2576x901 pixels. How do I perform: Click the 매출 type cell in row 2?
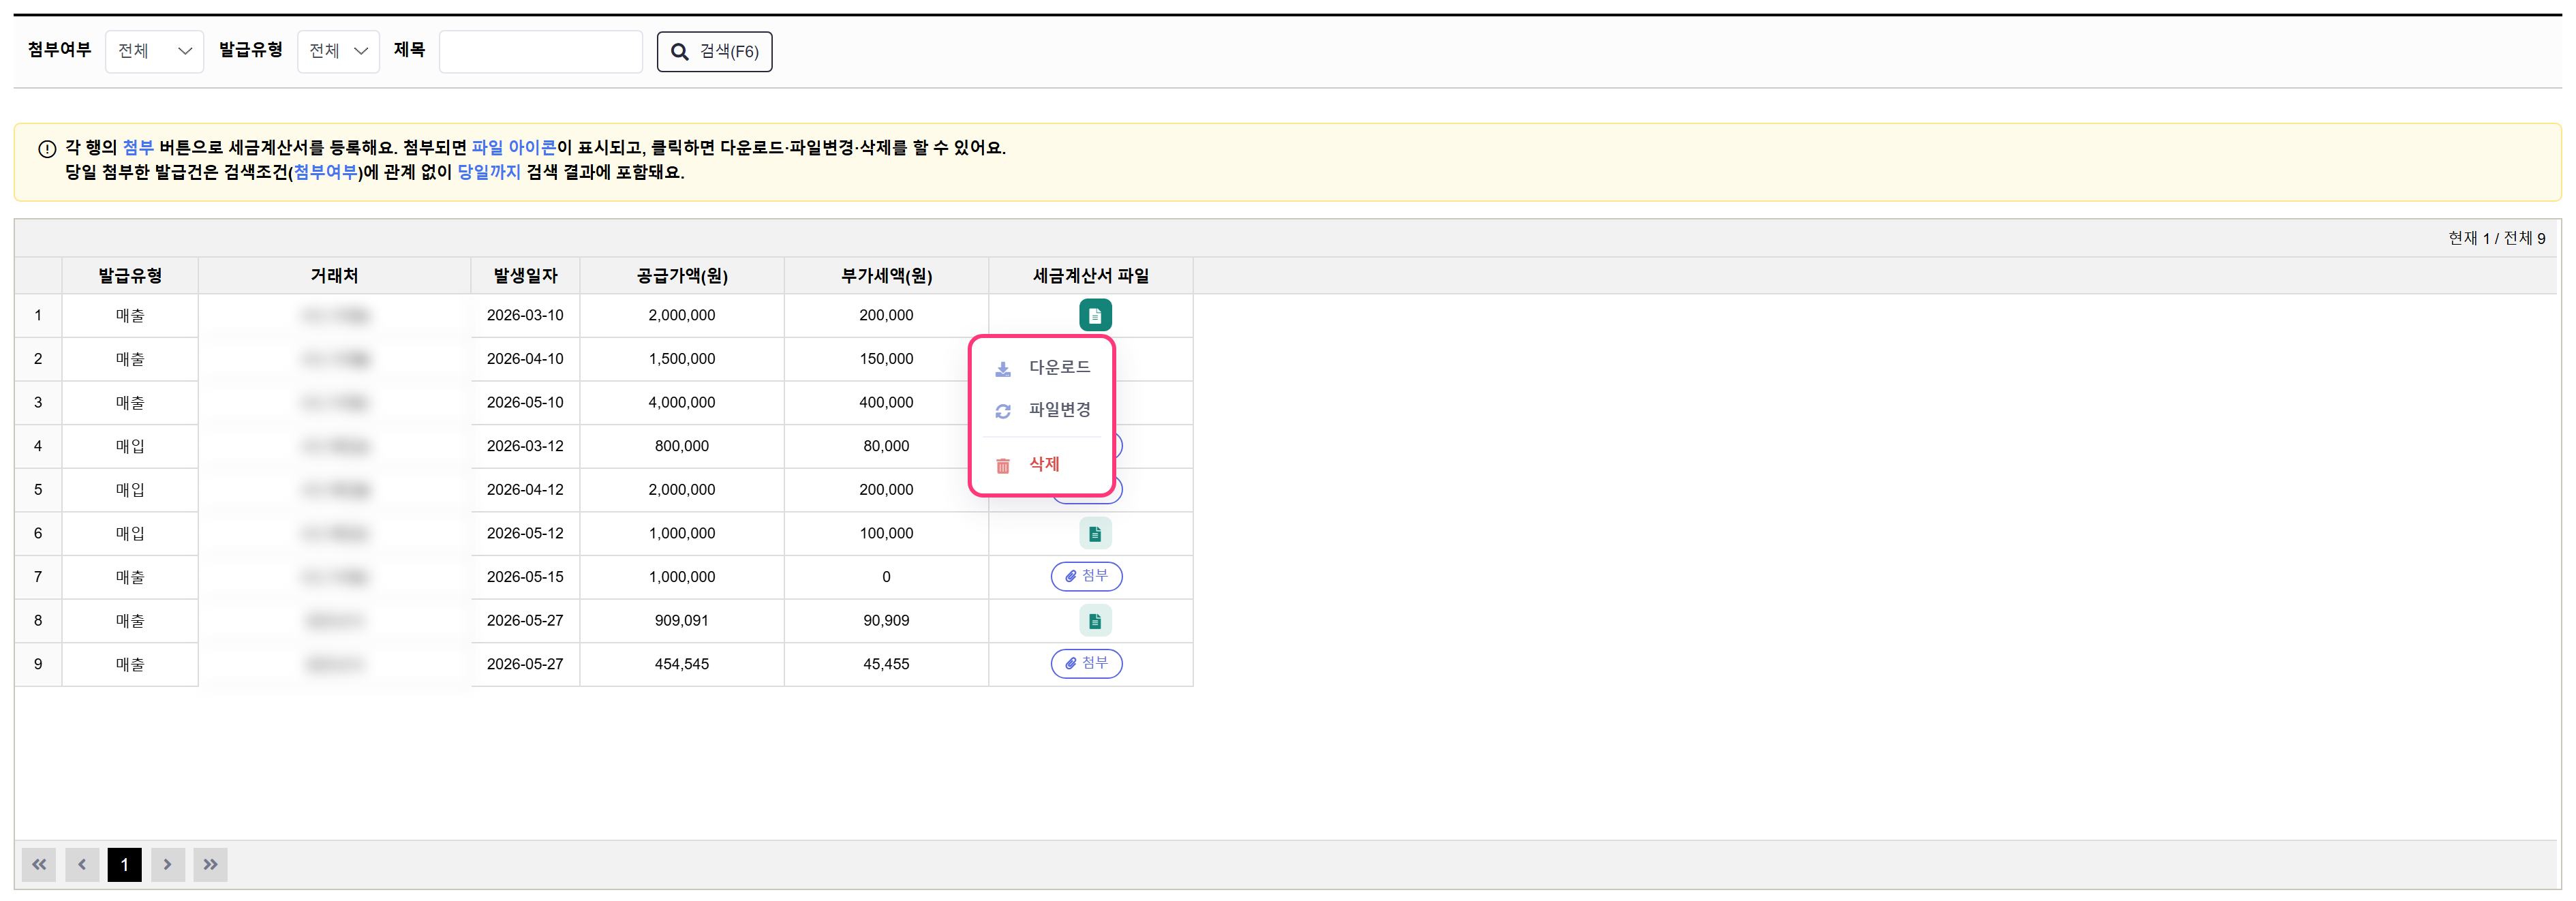coord(130,359)
